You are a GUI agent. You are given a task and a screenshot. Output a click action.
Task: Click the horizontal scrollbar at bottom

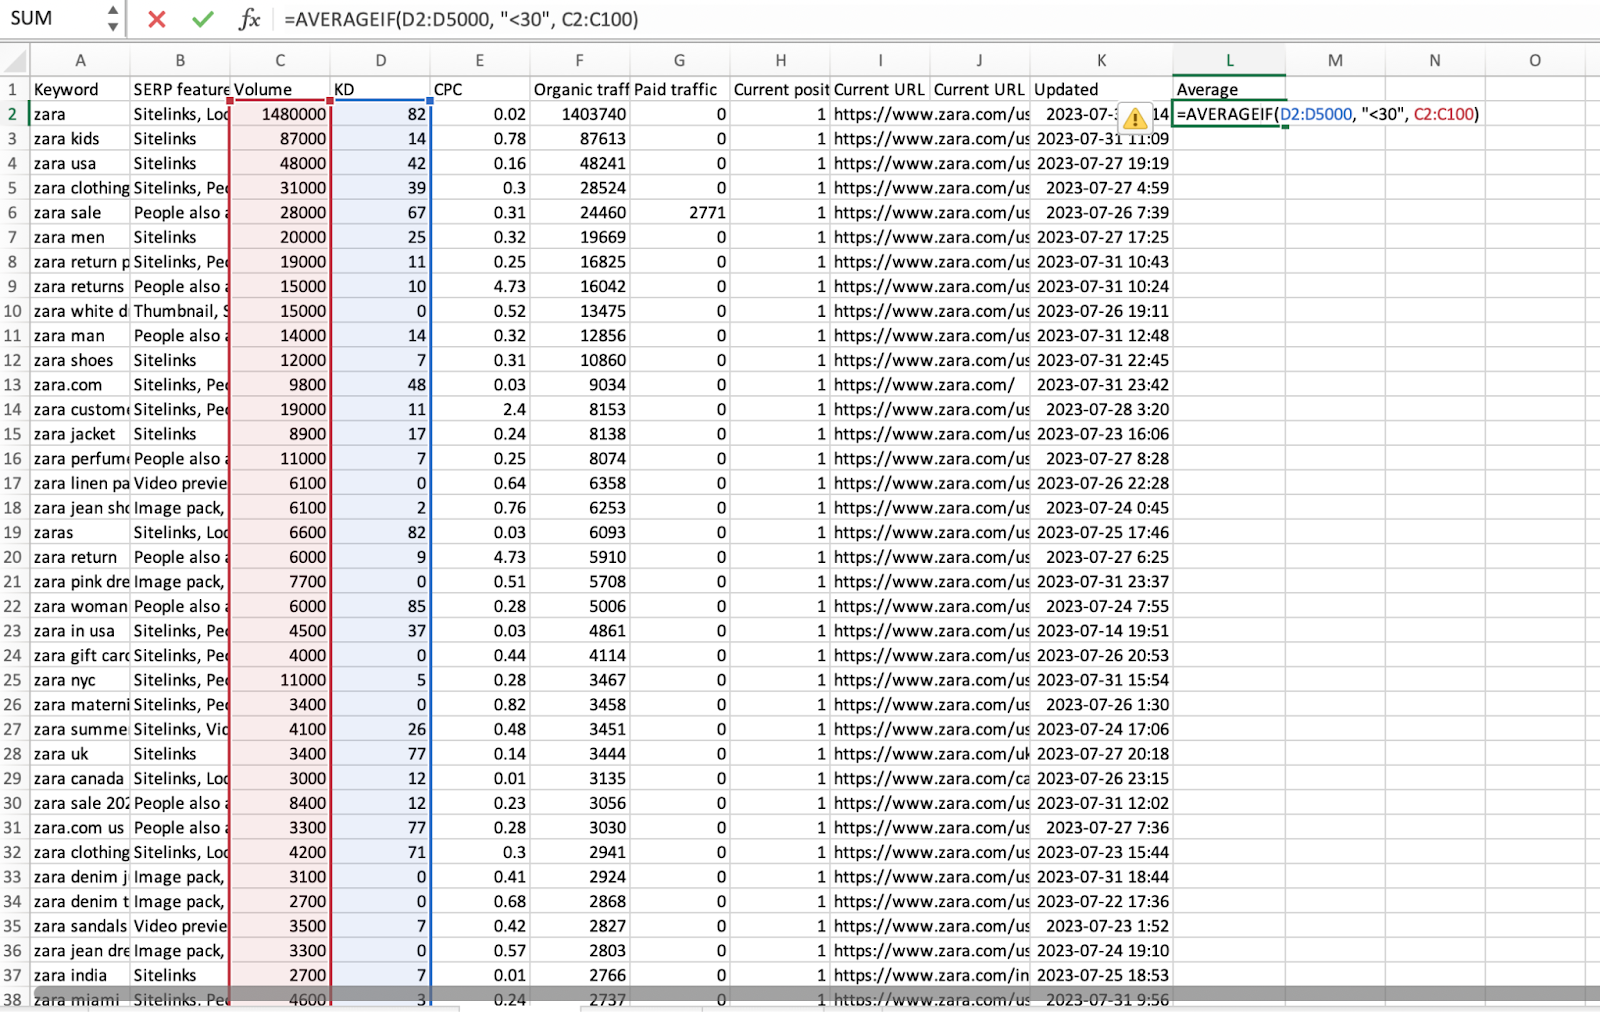coord(815,994)
